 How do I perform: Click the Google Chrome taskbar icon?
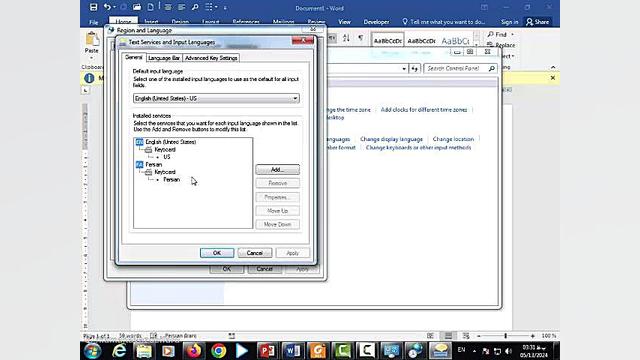[x=218, y=351]
